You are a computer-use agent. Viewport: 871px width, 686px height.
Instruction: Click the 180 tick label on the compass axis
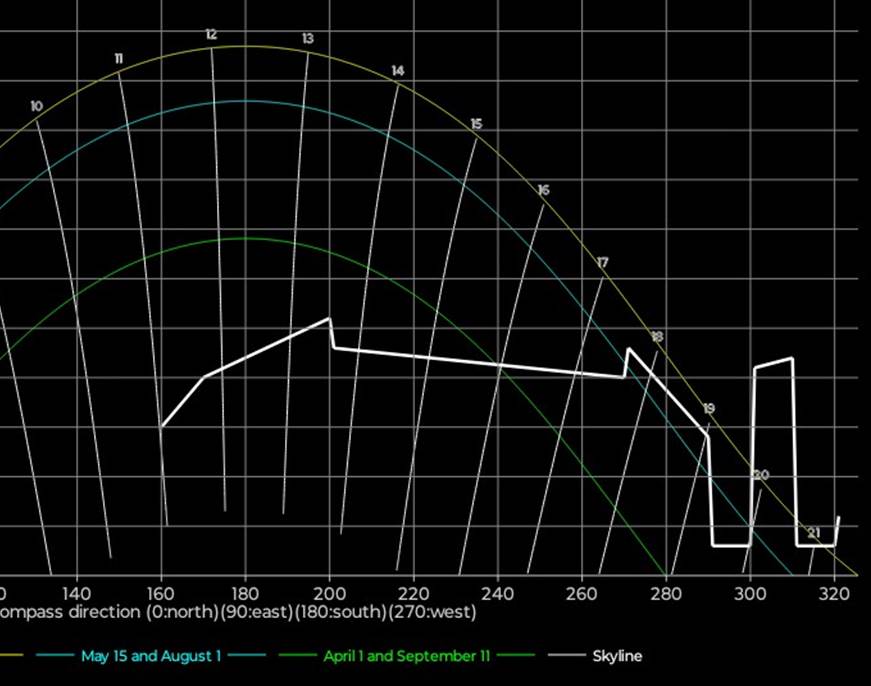pyautogui.click(x=246, y=592)
